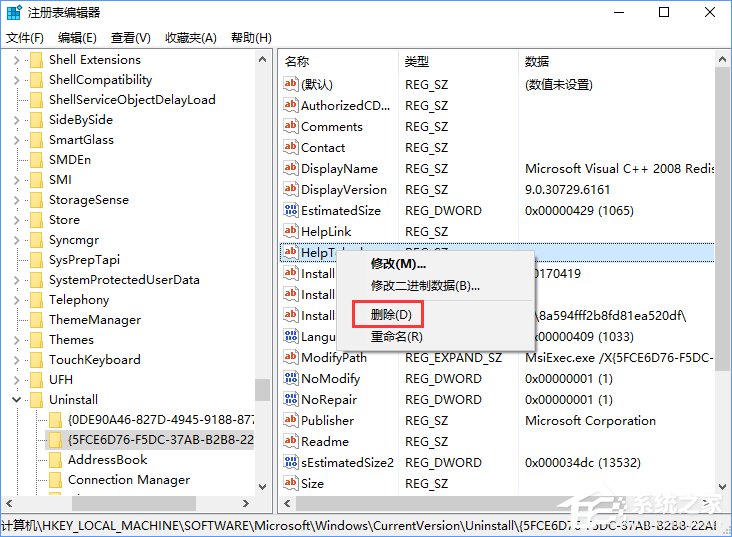Open the 收藏夹(A) menu
The width and height of the screenshot is (732, 537).
click(x=191, y=37)
